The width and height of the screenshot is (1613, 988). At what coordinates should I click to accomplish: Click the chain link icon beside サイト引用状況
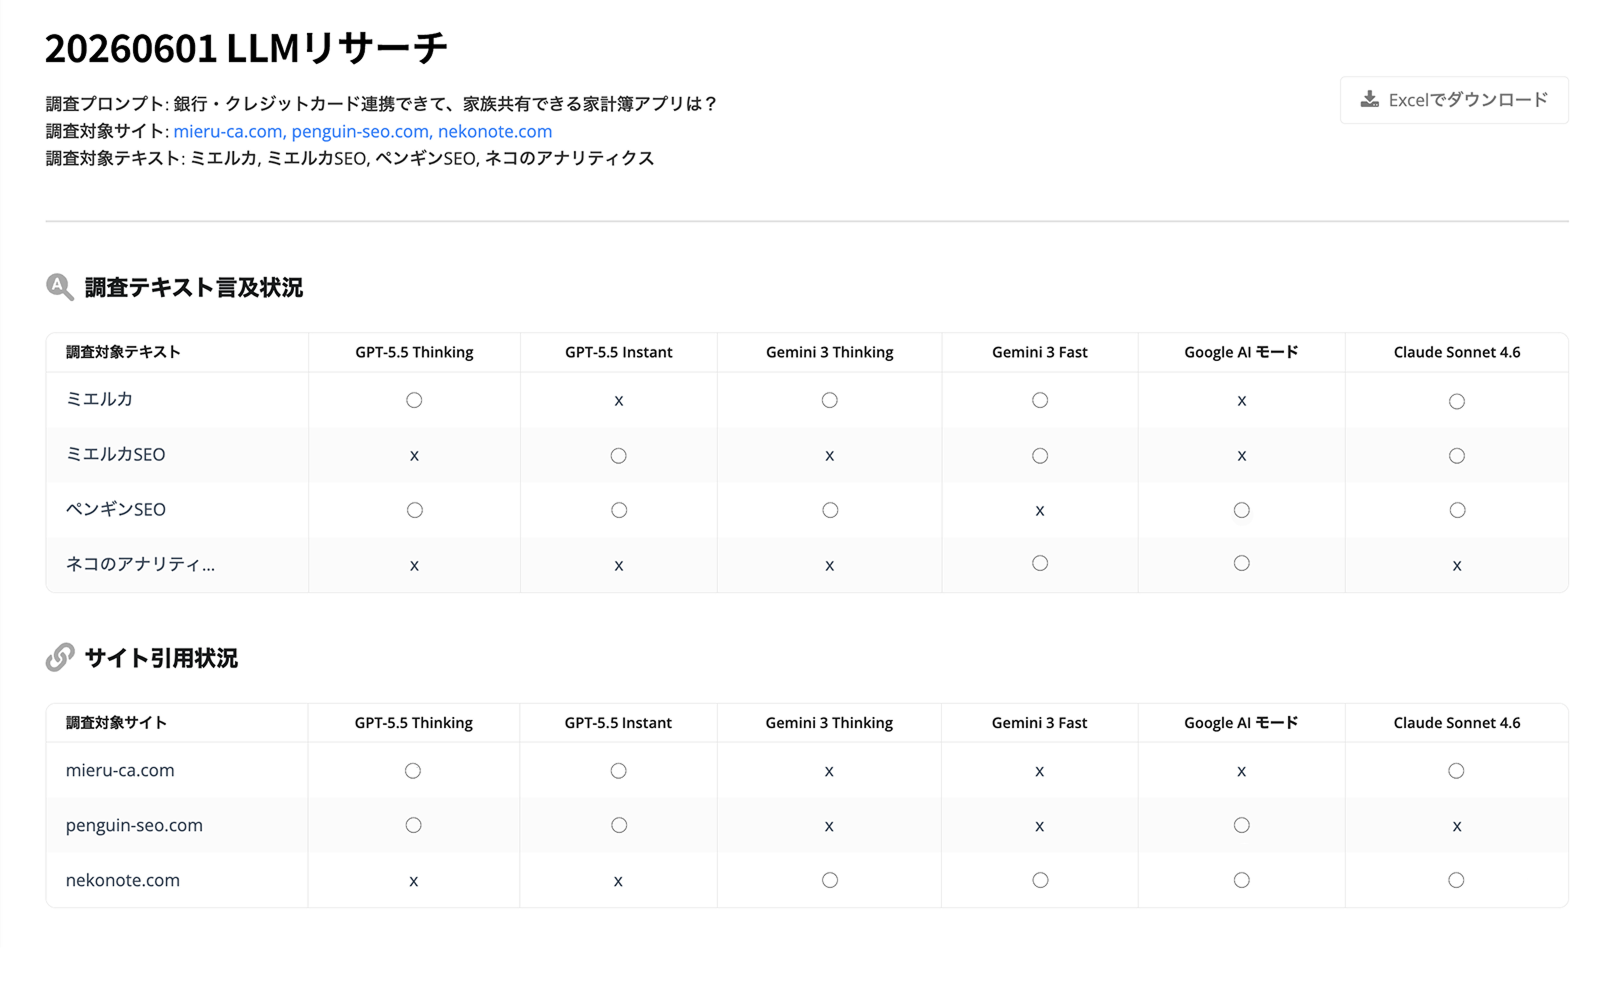[59, 657]
